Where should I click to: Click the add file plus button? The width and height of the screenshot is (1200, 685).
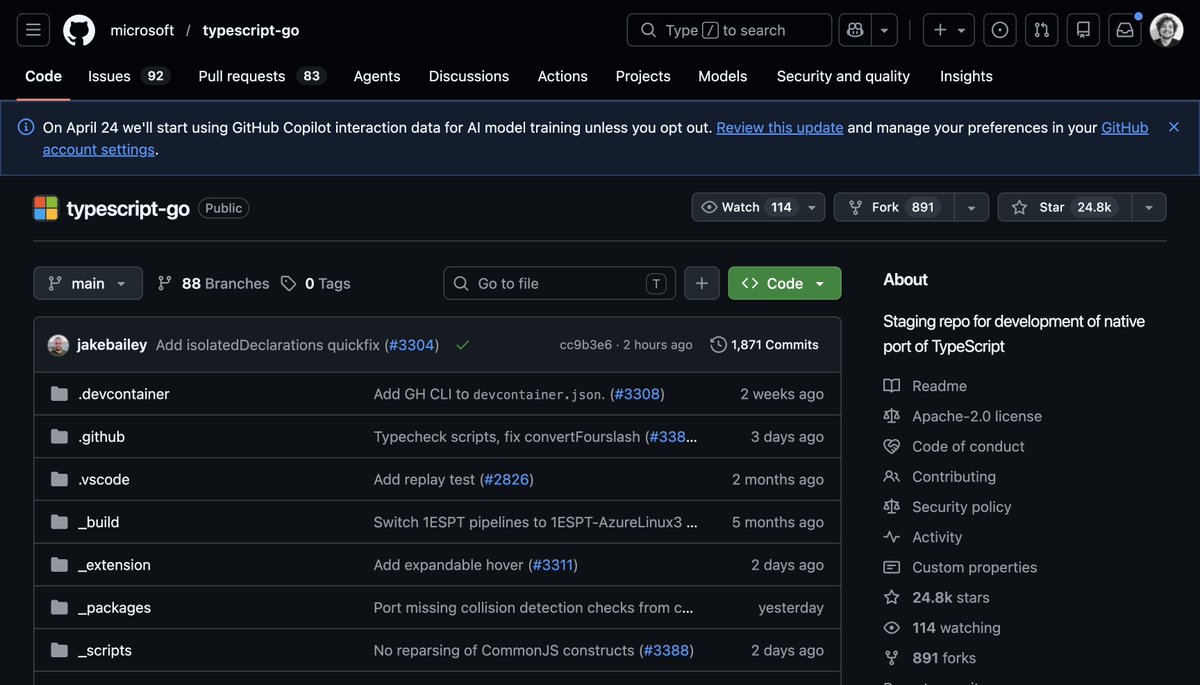point(702,283)
